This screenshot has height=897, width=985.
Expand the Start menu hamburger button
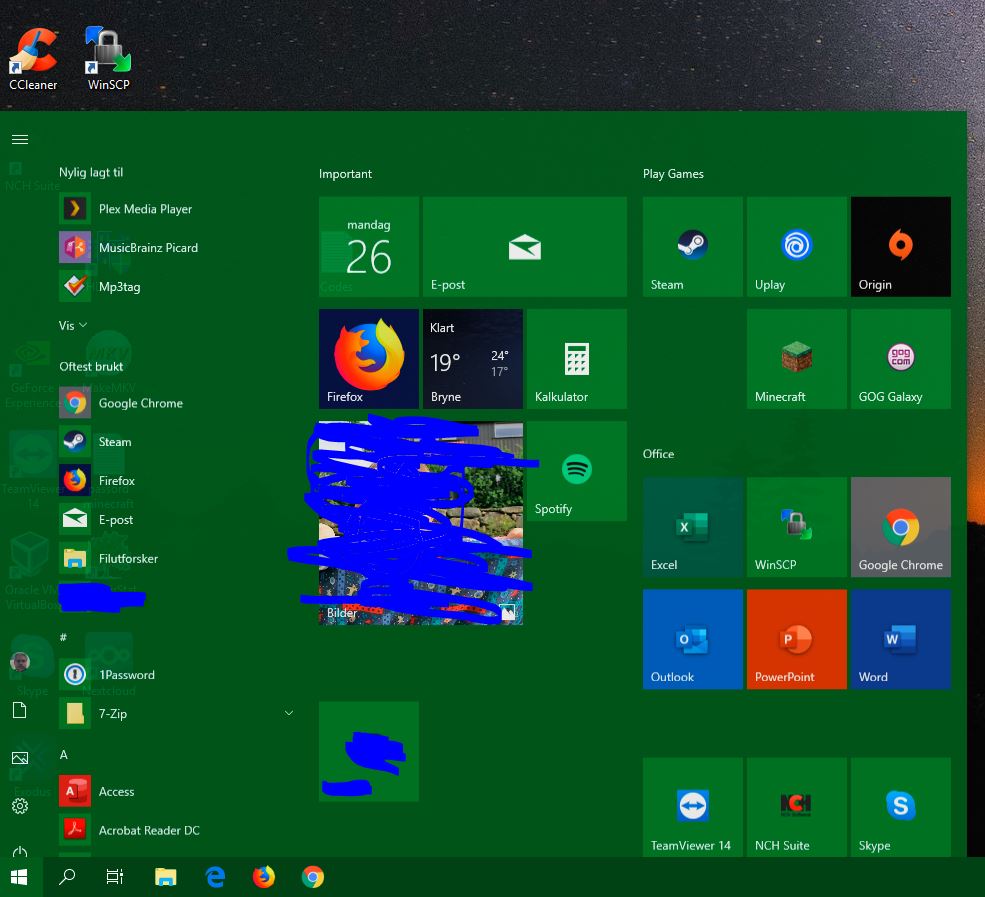tap(20, 139)
